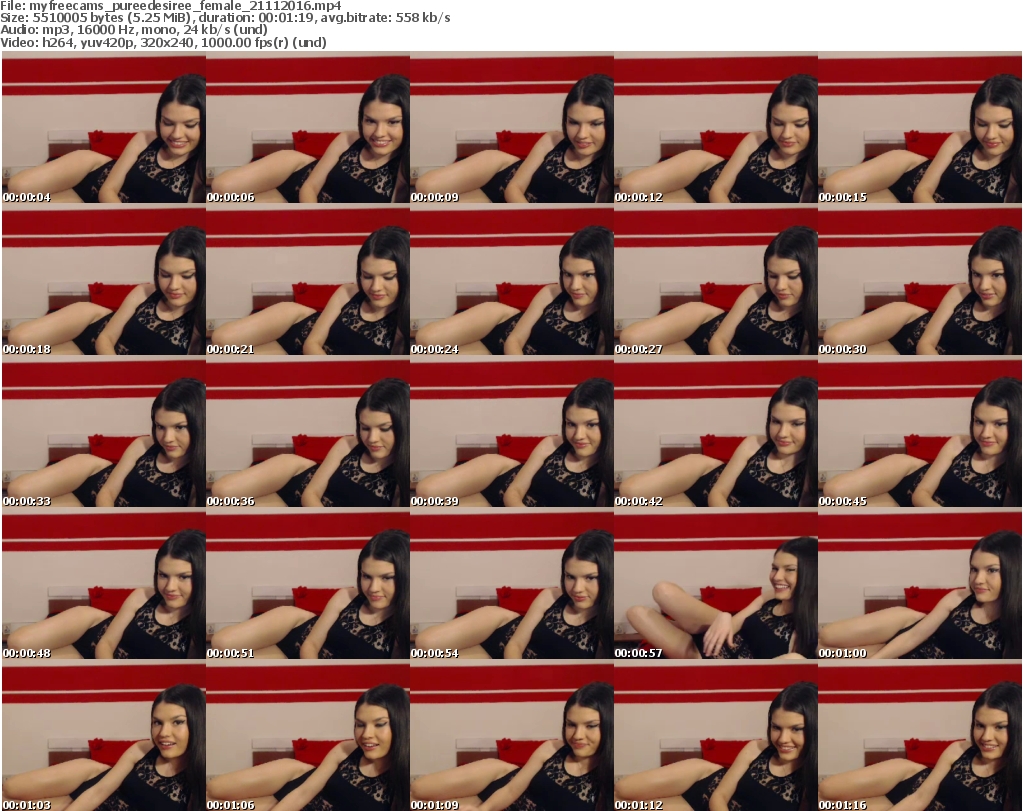Select the thumbnail frame at 00:01:06
This screenshot has height=811, width=1024.
click(x=308, y=735)
